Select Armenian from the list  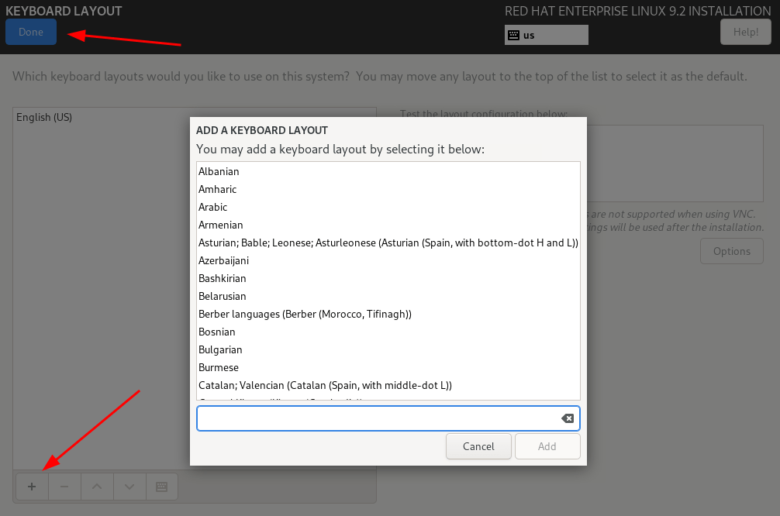388,225
